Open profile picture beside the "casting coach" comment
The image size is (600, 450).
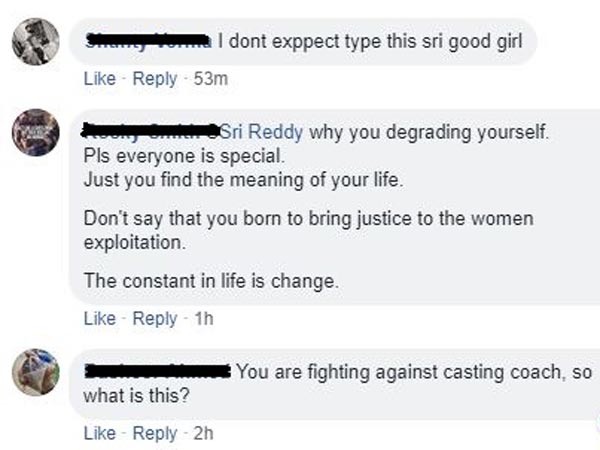[35, 371]
